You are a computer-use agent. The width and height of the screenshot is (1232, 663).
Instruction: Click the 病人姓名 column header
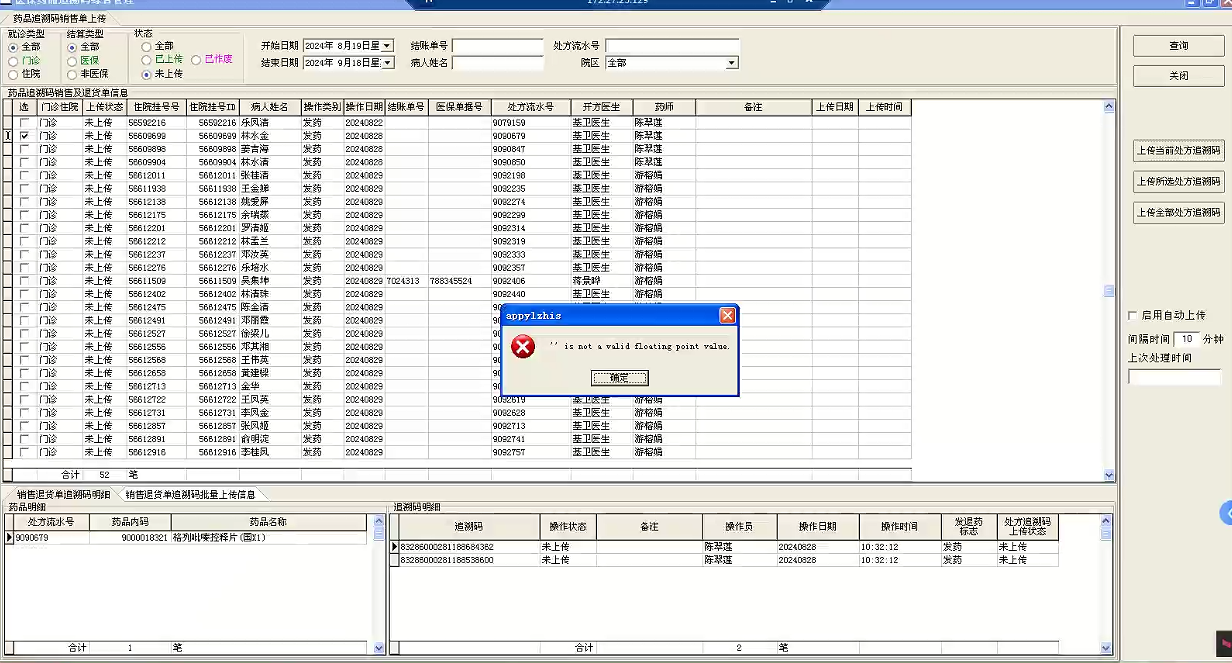269,107
